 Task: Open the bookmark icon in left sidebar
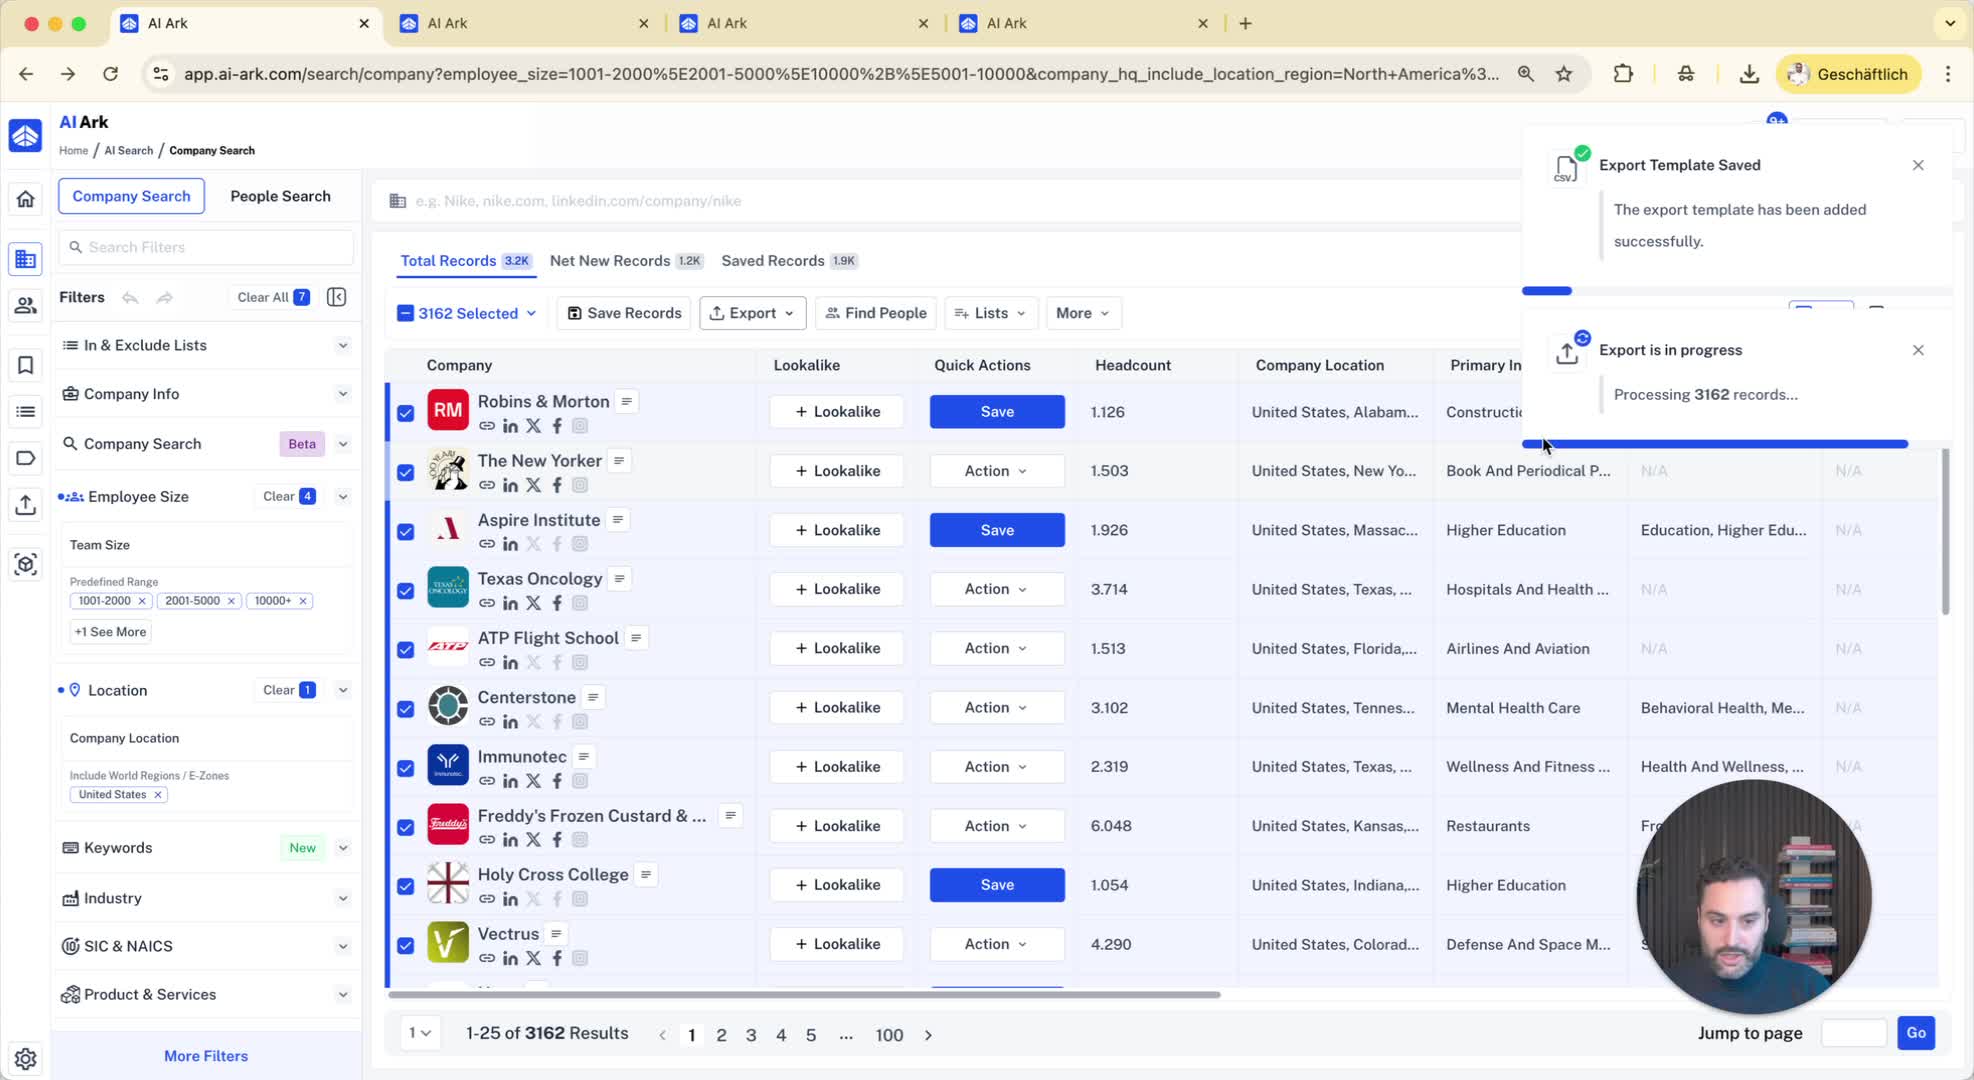point(26,365)
